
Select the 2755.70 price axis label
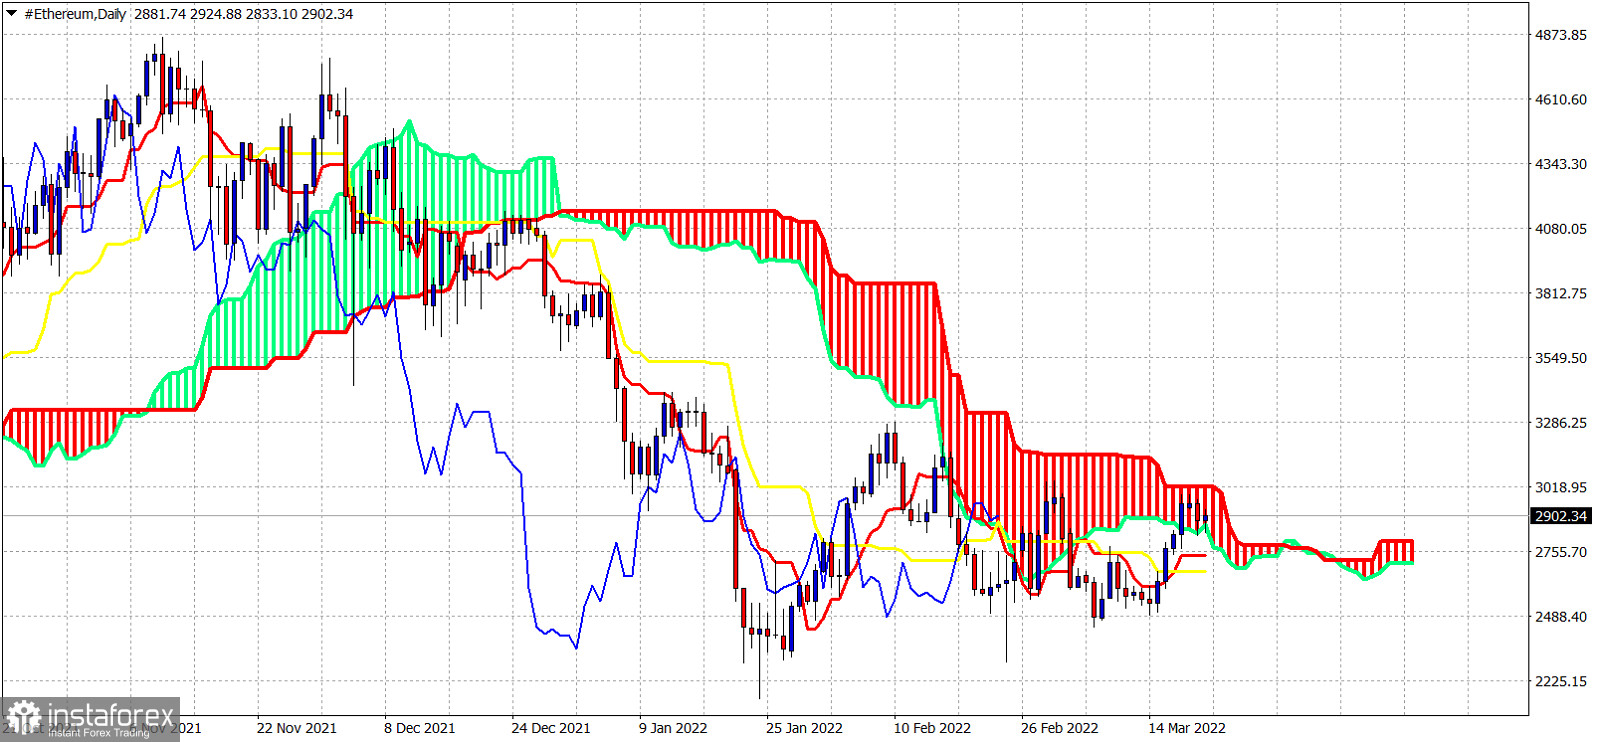pos(1561,552)
